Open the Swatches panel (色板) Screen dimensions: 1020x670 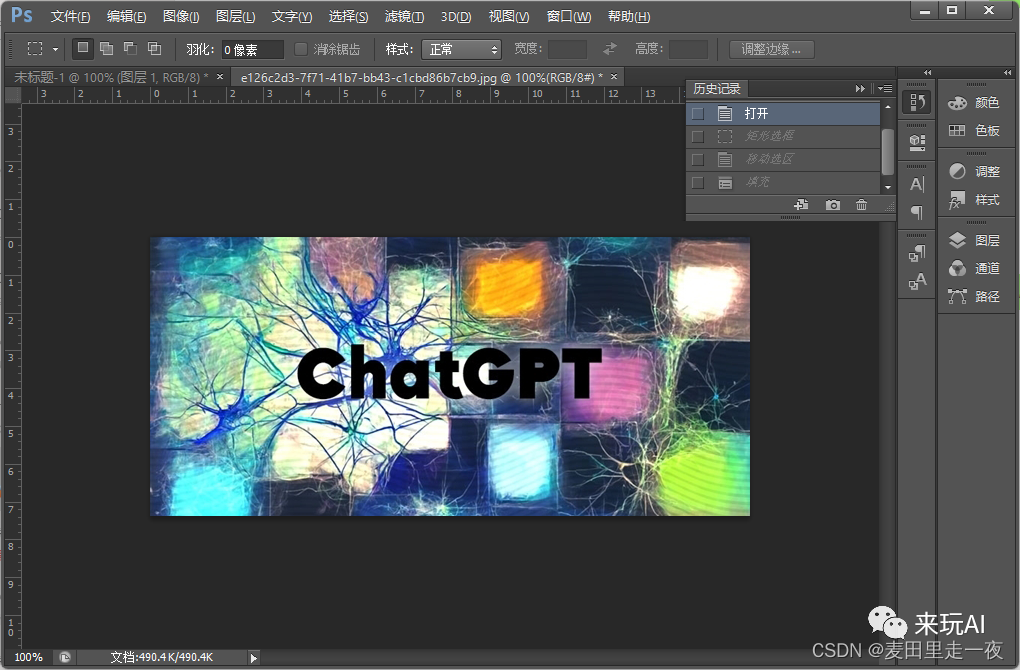[x=974, y=131]
